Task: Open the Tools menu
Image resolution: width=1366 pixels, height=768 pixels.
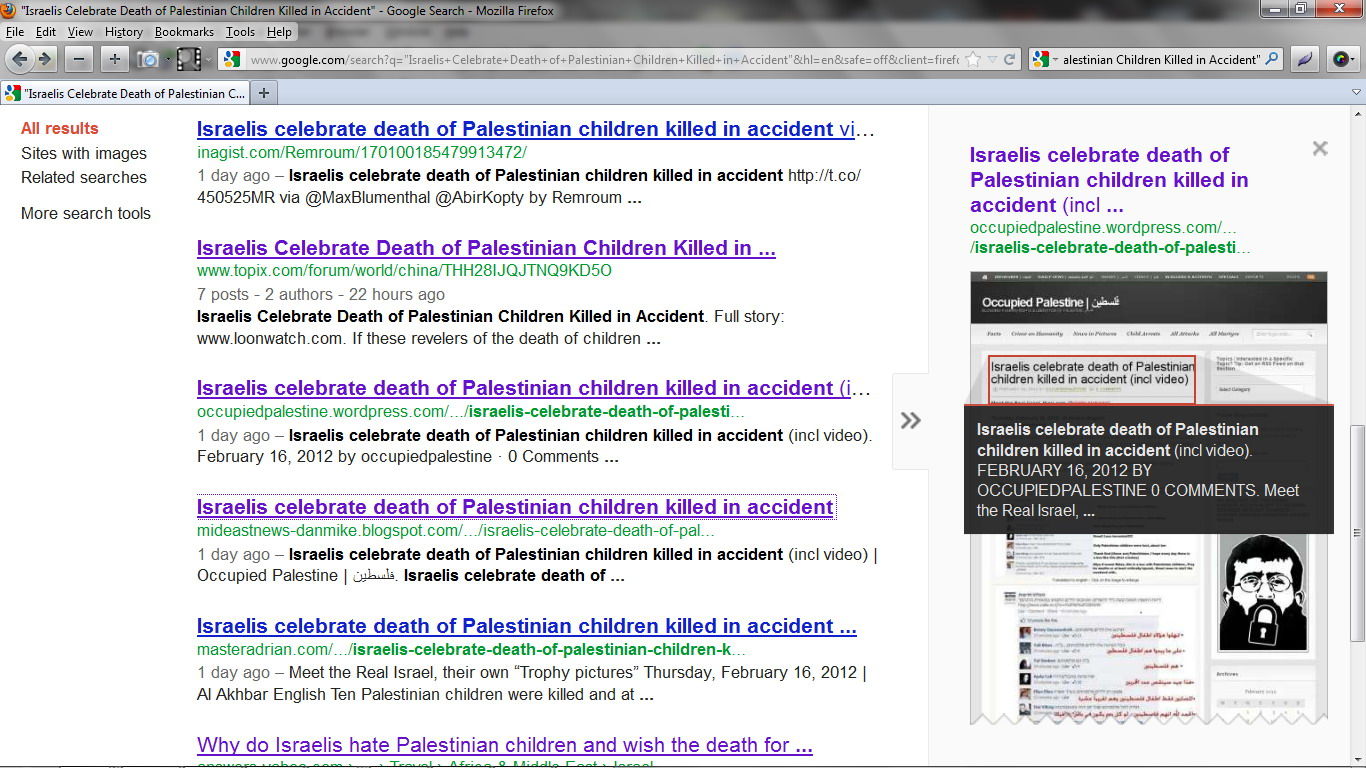Action: coord(240,32)
